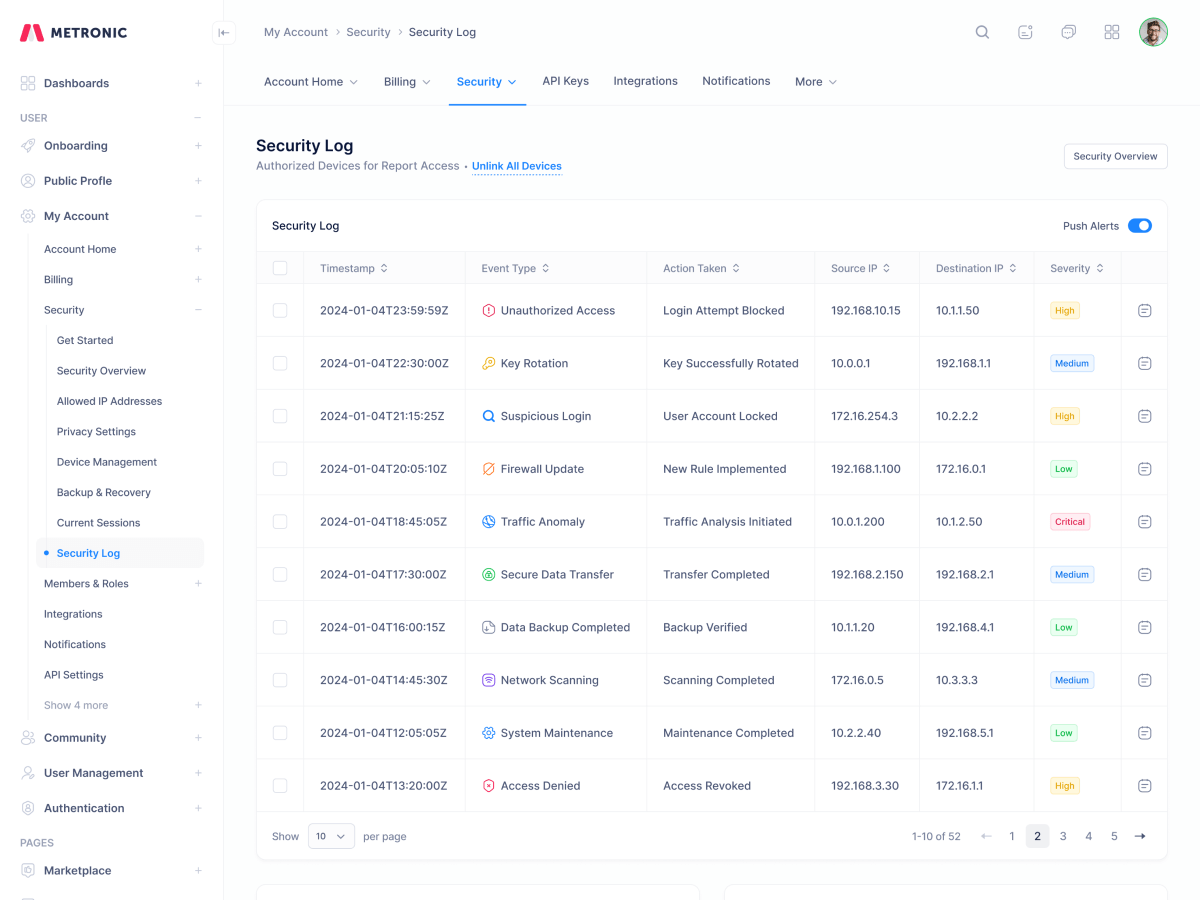
Task: Go to page 4 of the log
Action: 1088,836
